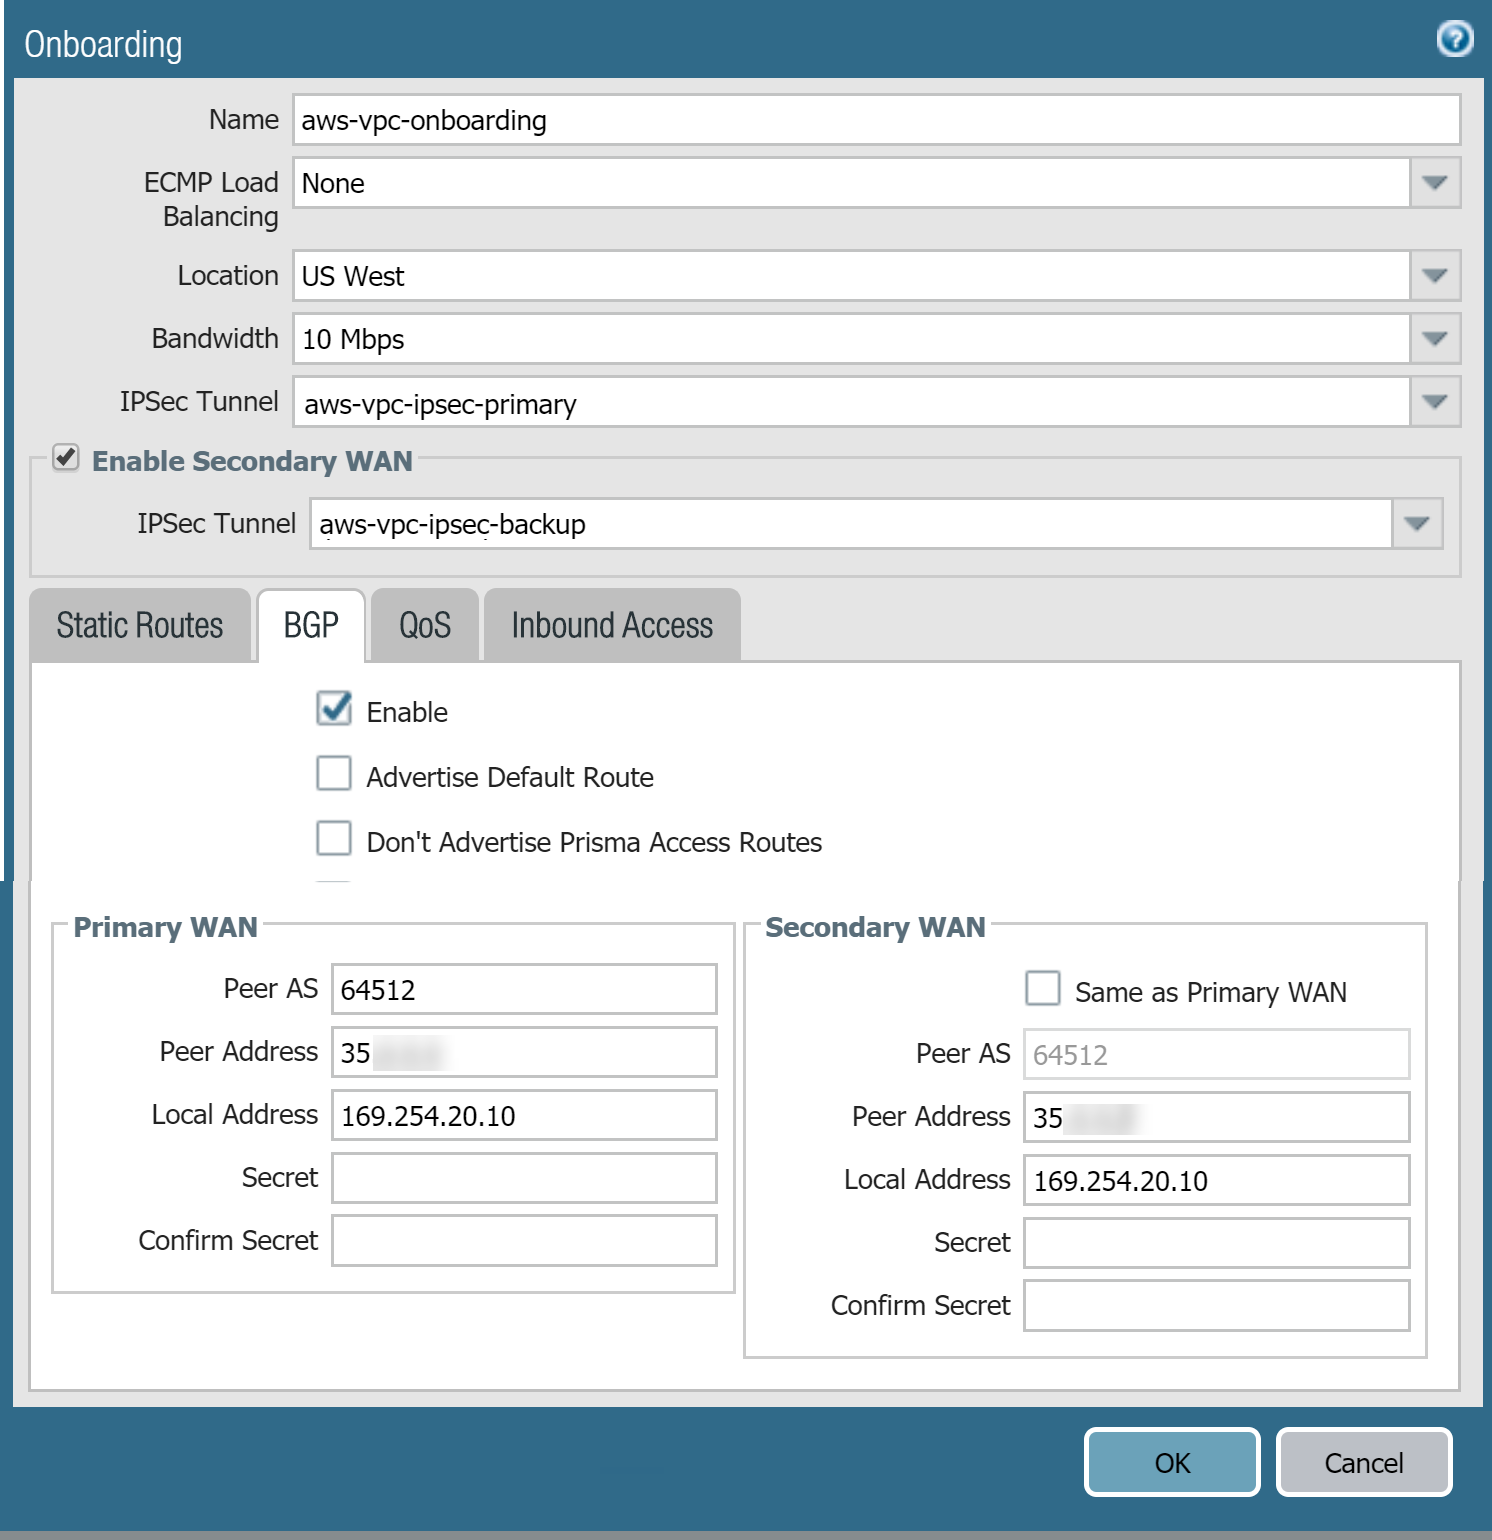Expand the ECMP Load Balancing dropdown
1492x1540 pixels.
[1435, 183]
